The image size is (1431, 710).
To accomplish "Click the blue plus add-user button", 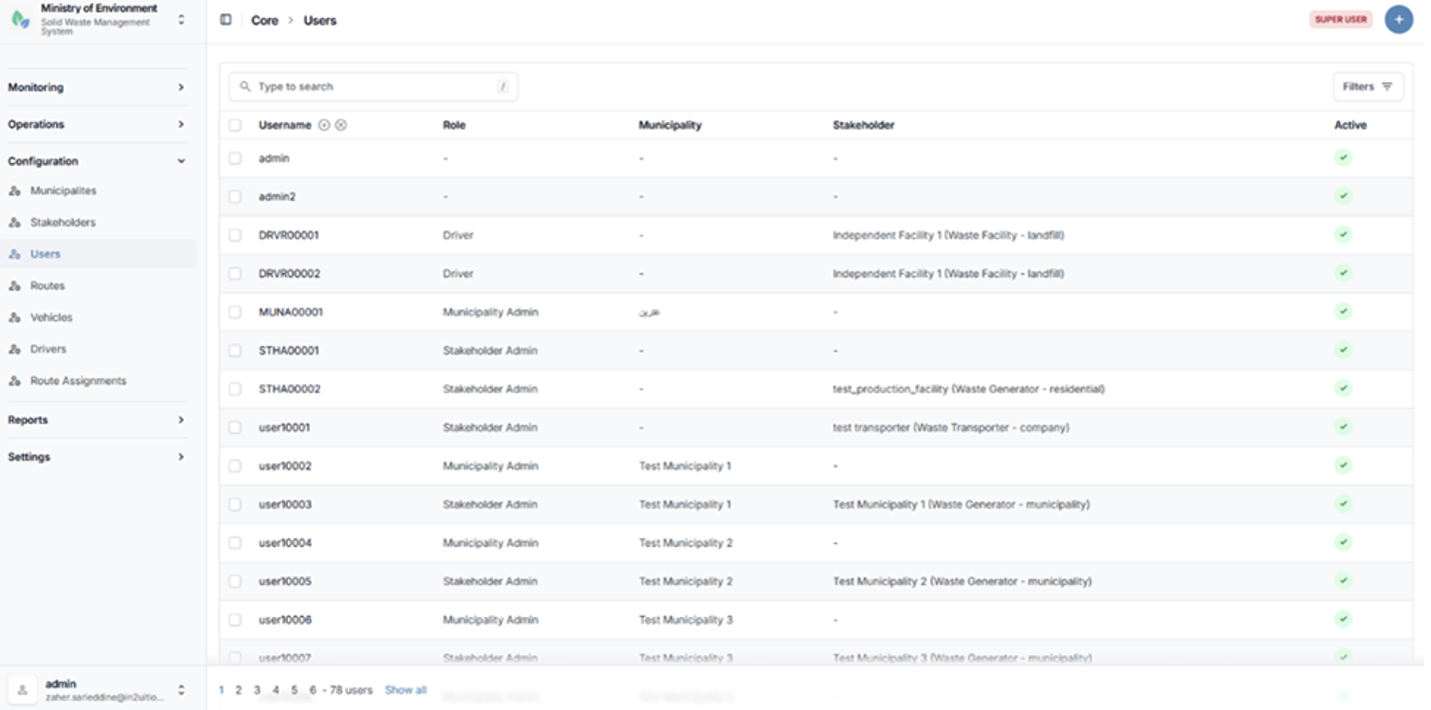I will 1398,20.
